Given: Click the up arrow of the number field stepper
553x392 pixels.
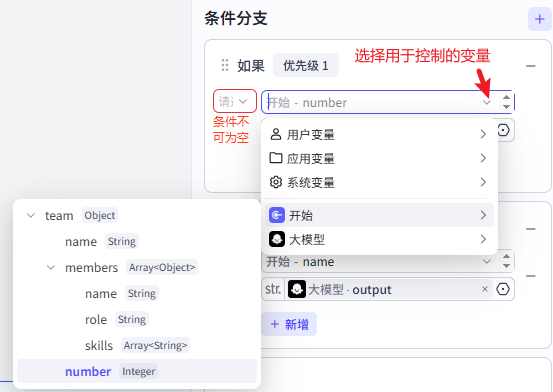Looking at the screenshot, I should tap(506, 98).
